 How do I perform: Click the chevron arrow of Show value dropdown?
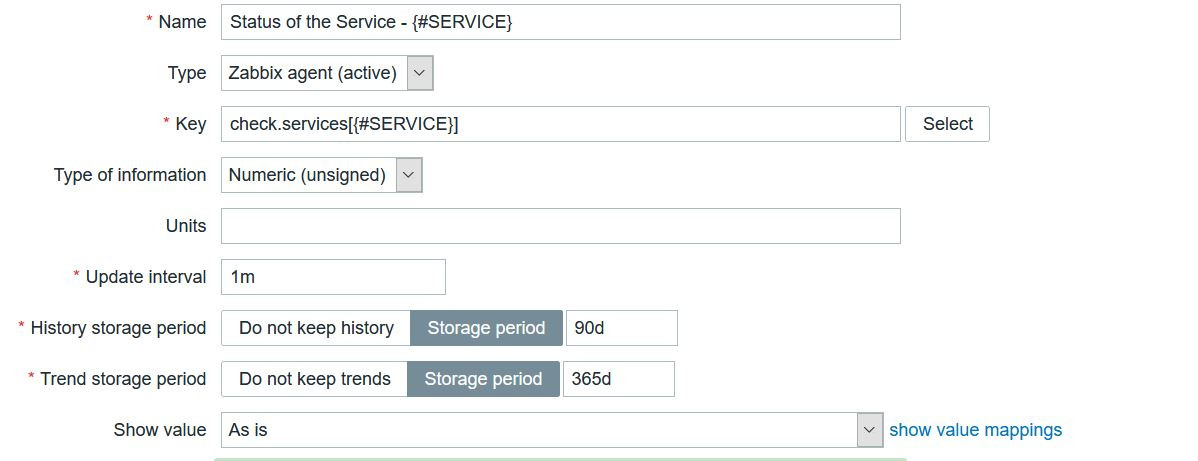[870, 430]
